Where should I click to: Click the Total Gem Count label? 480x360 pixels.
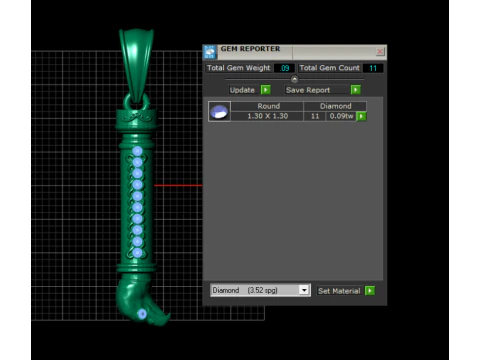click(x=329, y=68)
